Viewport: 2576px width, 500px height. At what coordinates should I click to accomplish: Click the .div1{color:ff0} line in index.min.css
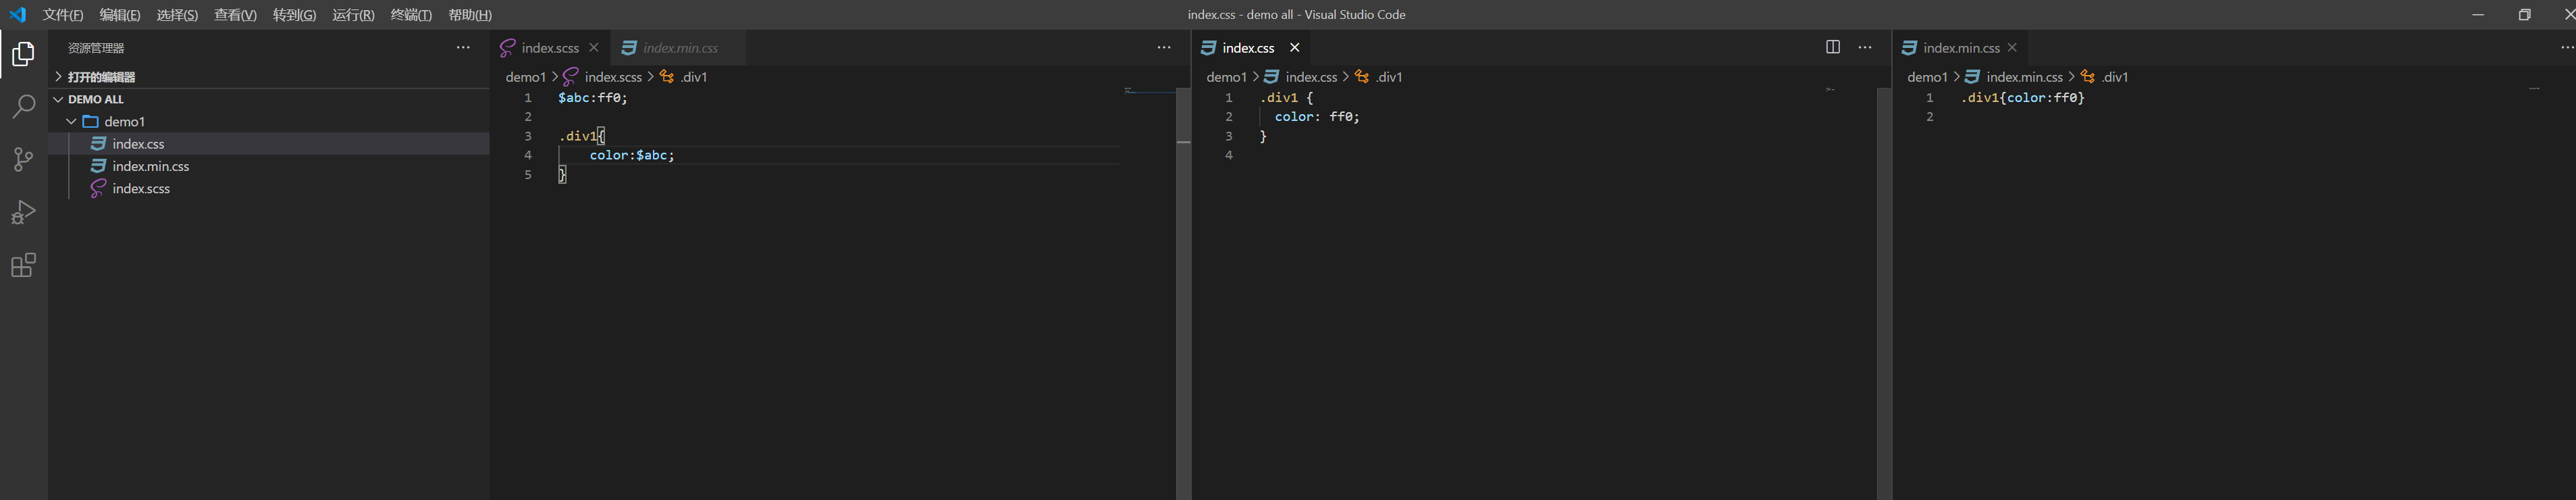pyautogui.click(x=2023, y=98)
